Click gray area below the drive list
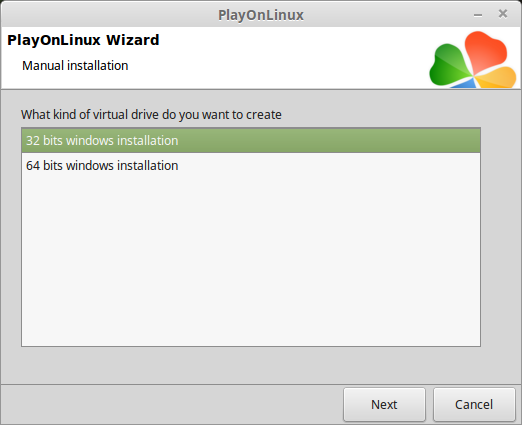 [x=251, y=365]
